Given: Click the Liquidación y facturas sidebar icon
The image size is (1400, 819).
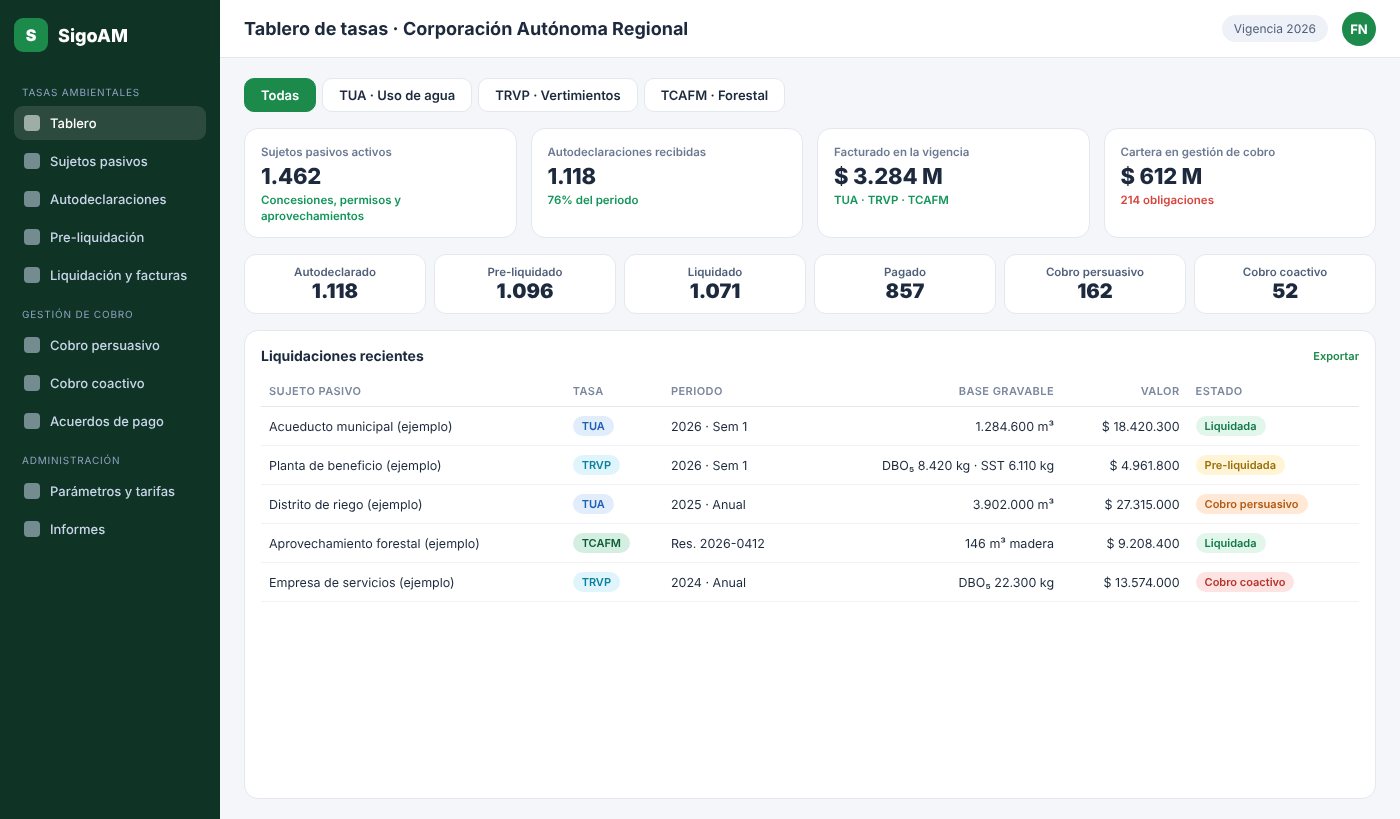Looking at the screenshot, I should (32, 275).
